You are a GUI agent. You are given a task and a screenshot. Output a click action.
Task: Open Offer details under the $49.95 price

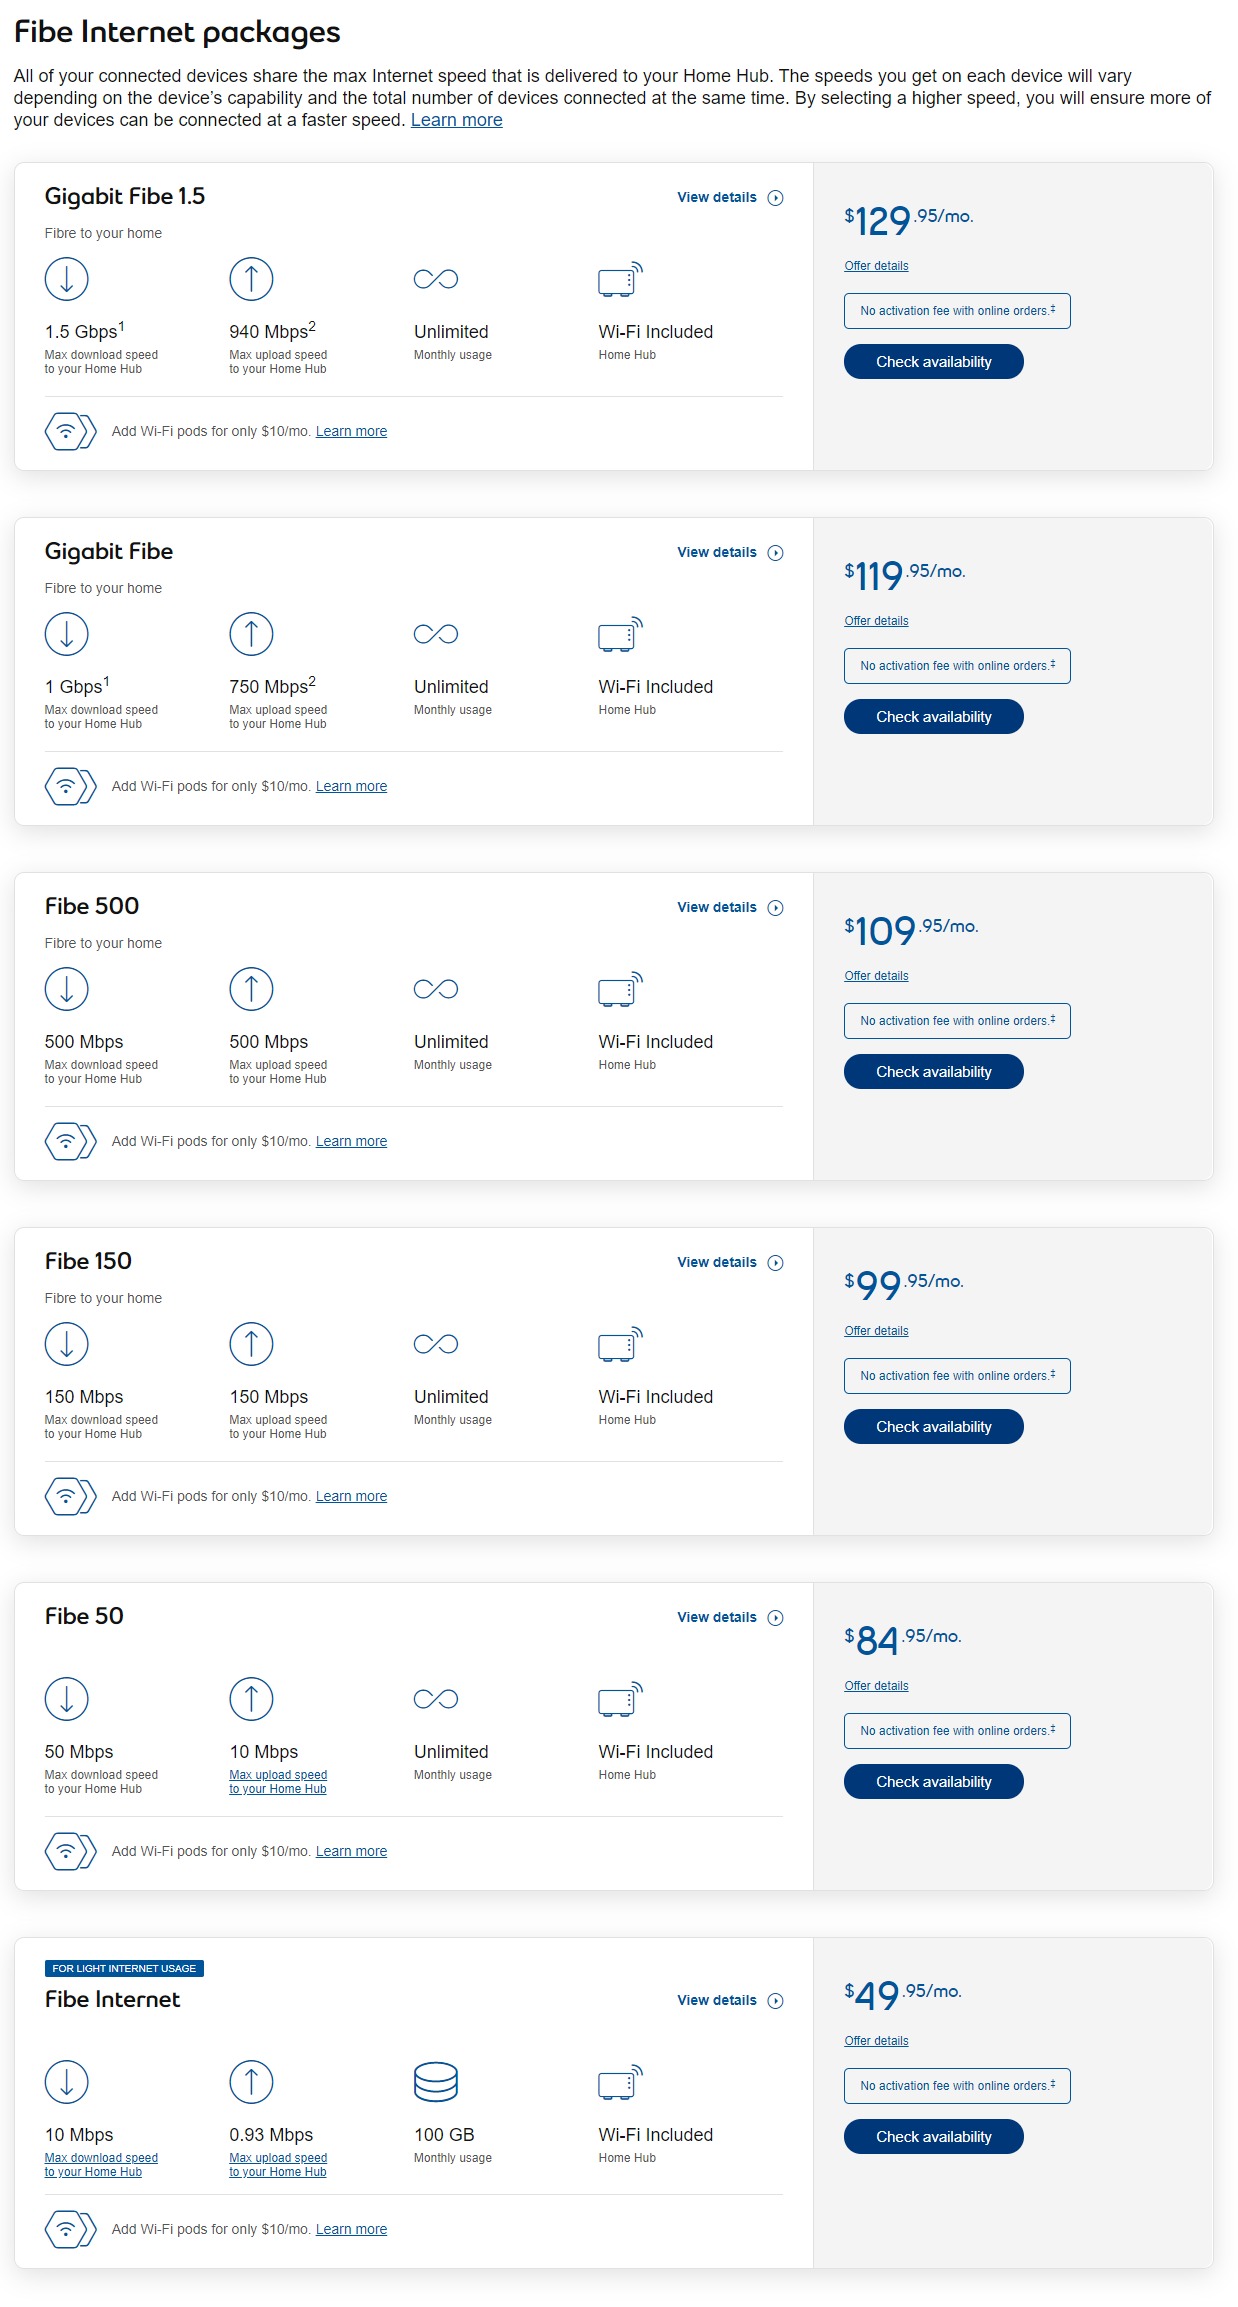(x=876, y=2041)
